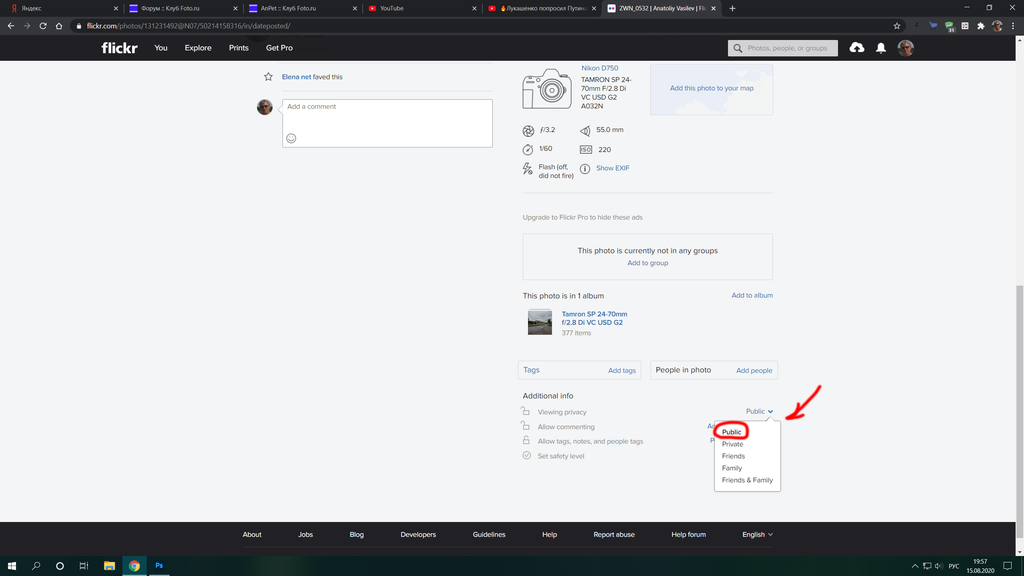
Task: Open Photoshop from the taskbar
Action: click(159, 566)
